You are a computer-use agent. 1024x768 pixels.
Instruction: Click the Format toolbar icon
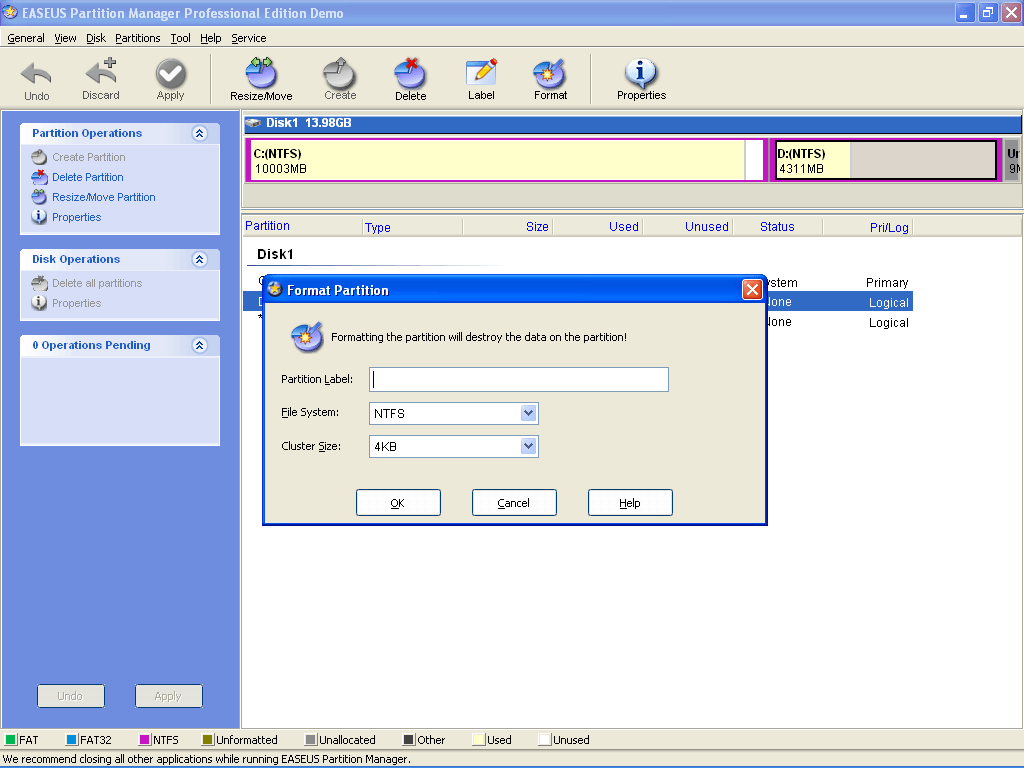click(550, 80)
